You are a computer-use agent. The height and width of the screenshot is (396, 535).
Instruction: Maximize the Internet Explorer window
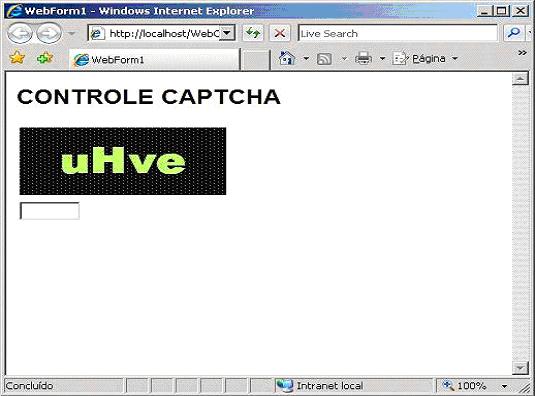(502, 11)
